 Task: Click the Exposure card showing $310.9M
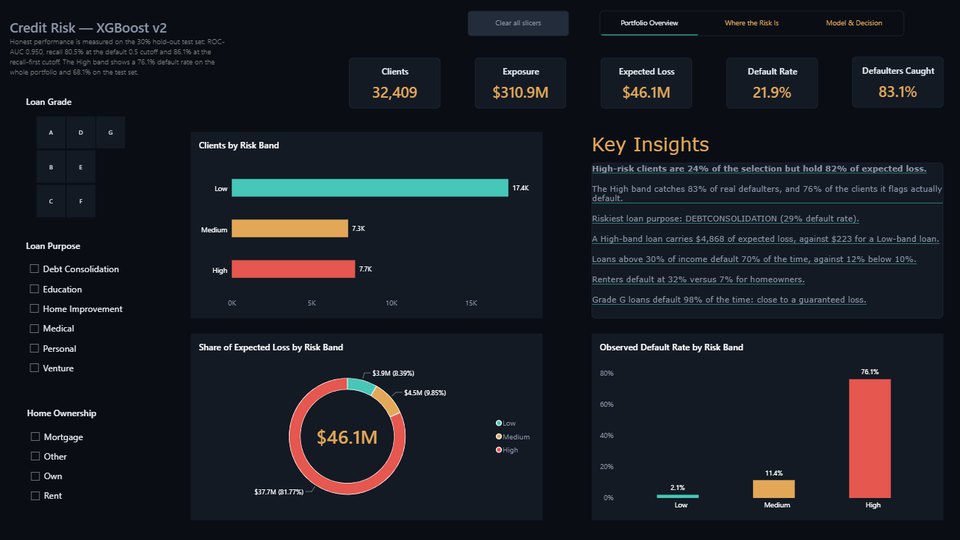click(520, 83)
